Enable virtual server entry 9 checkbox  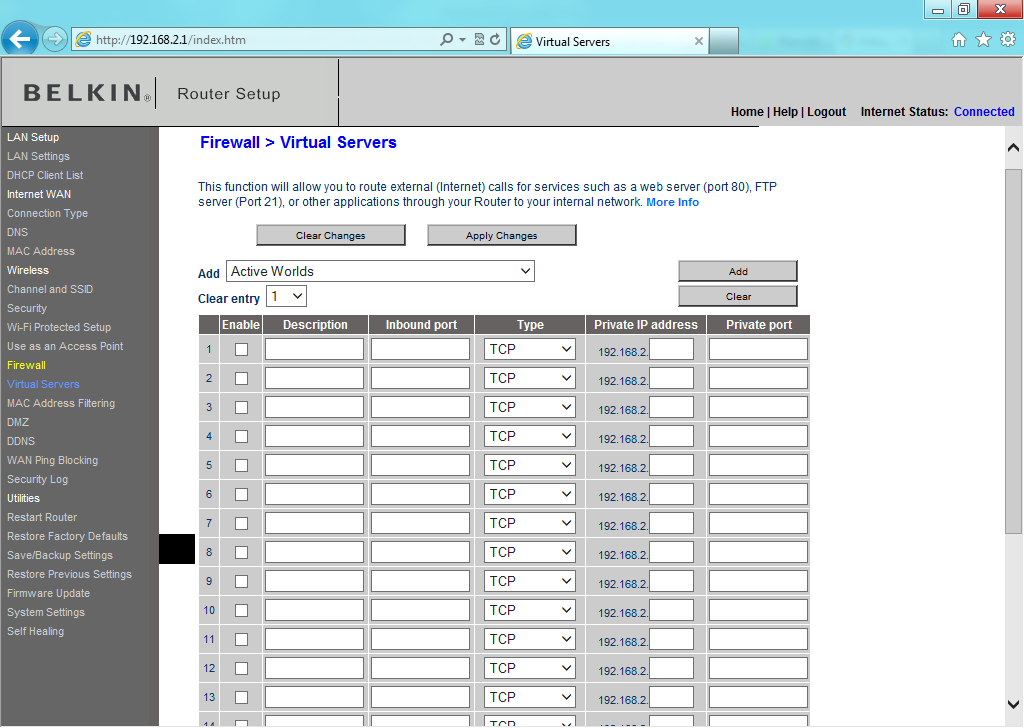tap(242, 581)
